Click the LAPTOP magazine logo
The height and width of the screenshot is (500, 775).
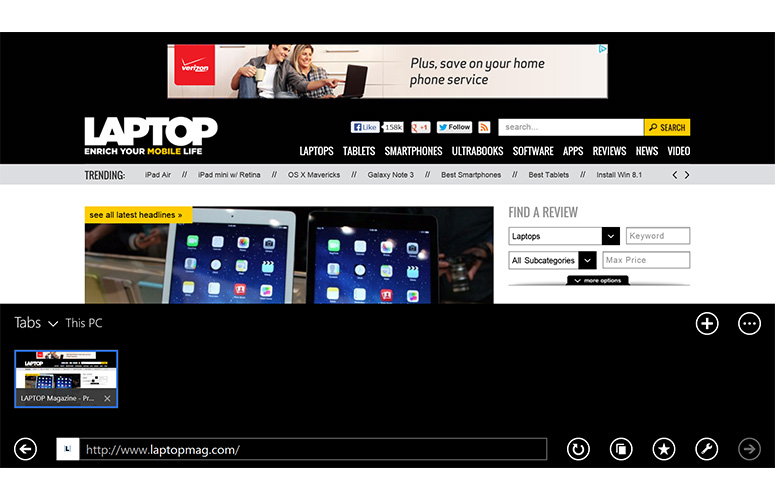[x=151, y=136]
